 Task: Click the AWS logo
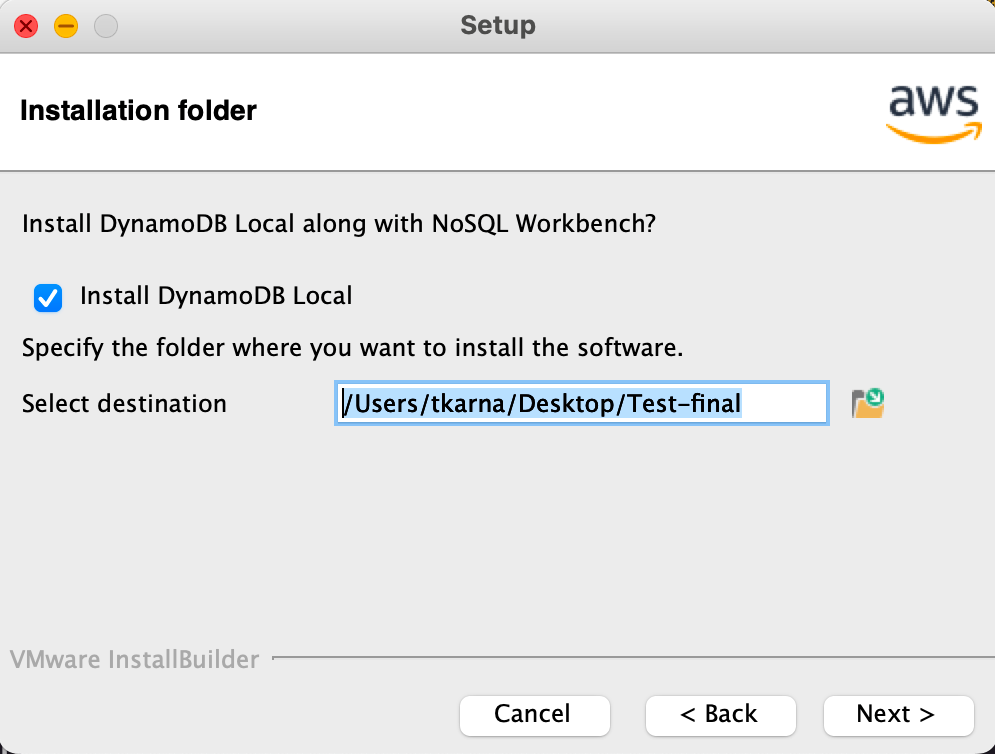tap(932, 112)
